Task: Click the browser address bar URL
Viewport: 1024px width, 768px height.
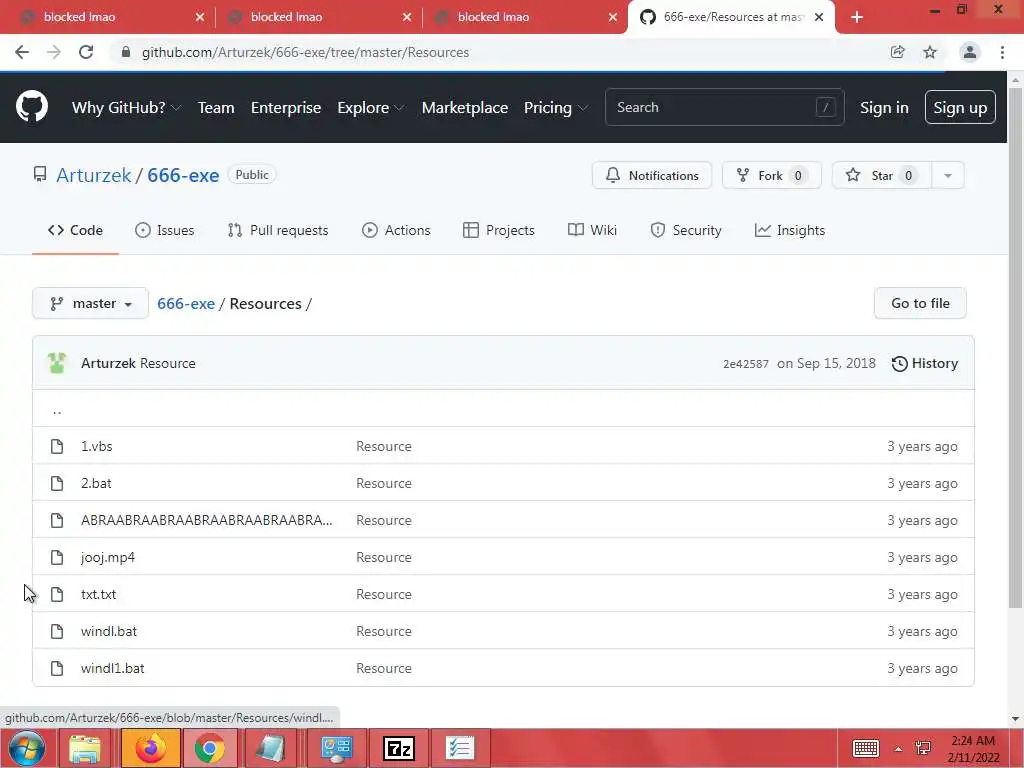Action: (305, 52)
